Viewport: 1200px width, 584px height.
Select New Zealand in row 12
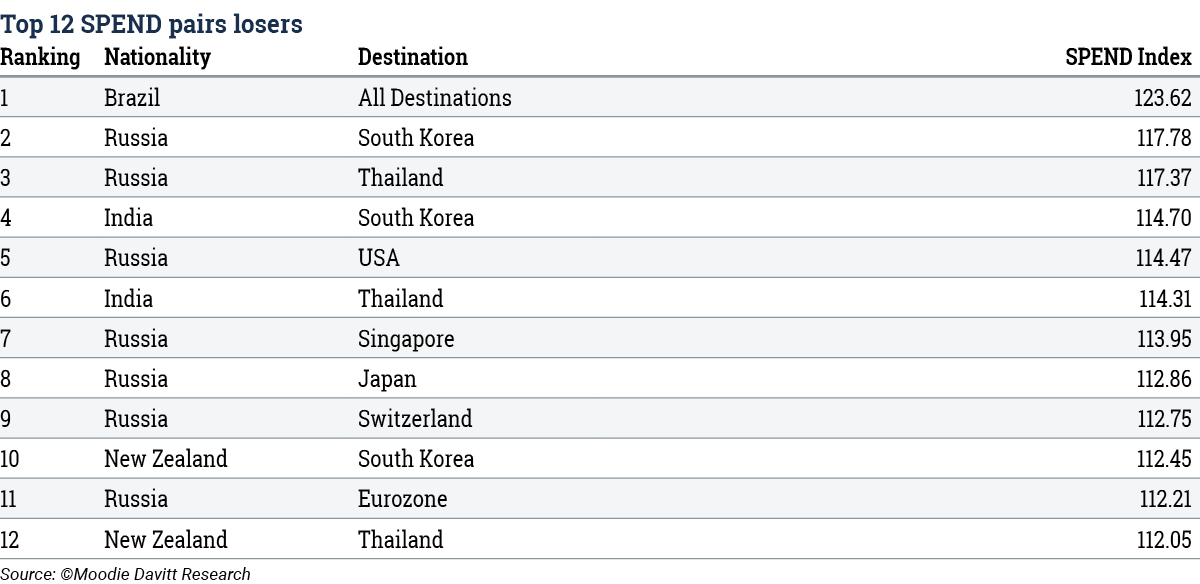click(166, 539)
